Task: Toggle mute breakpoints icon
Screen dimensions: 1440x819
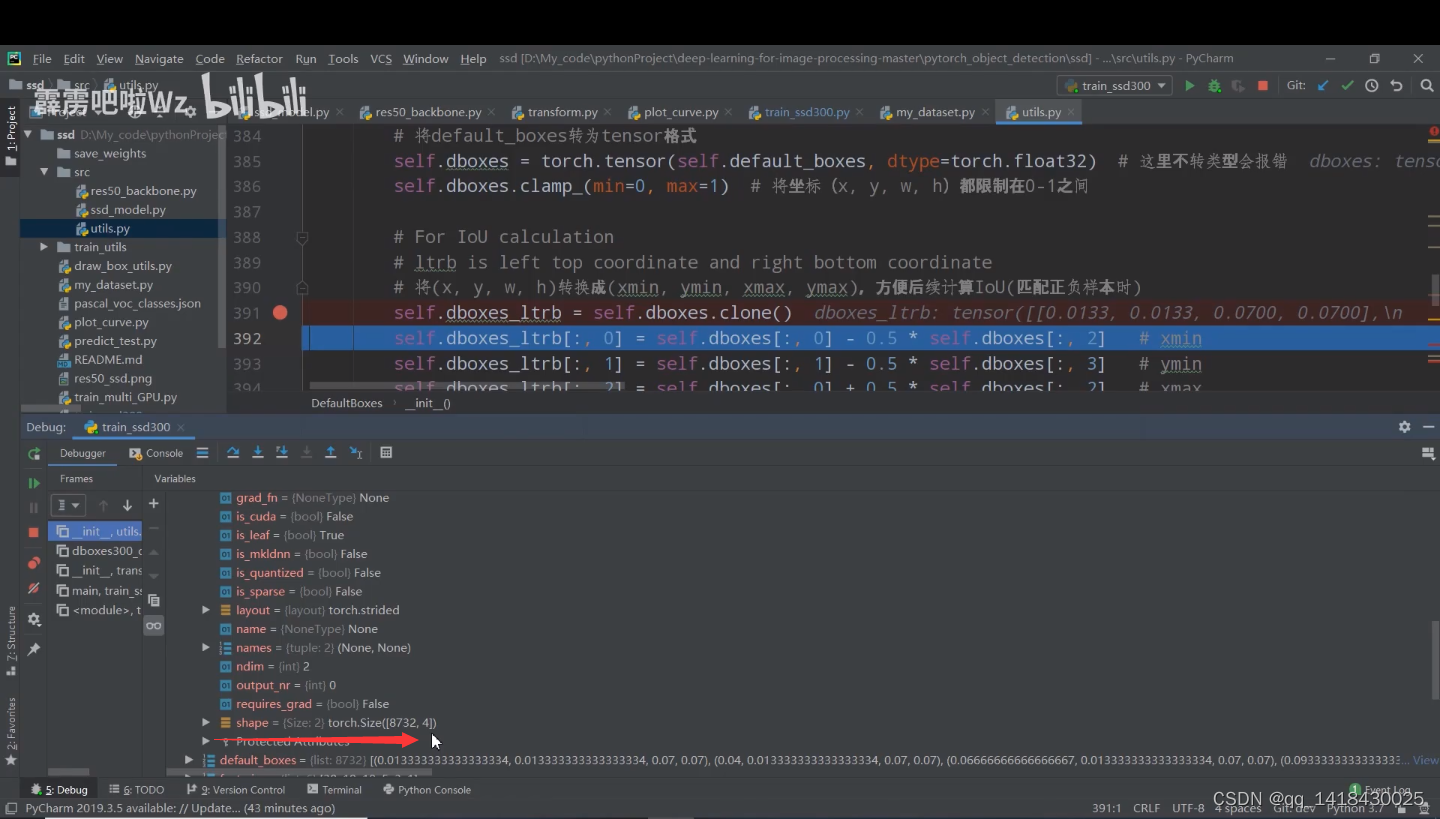Action: point(34,588)
